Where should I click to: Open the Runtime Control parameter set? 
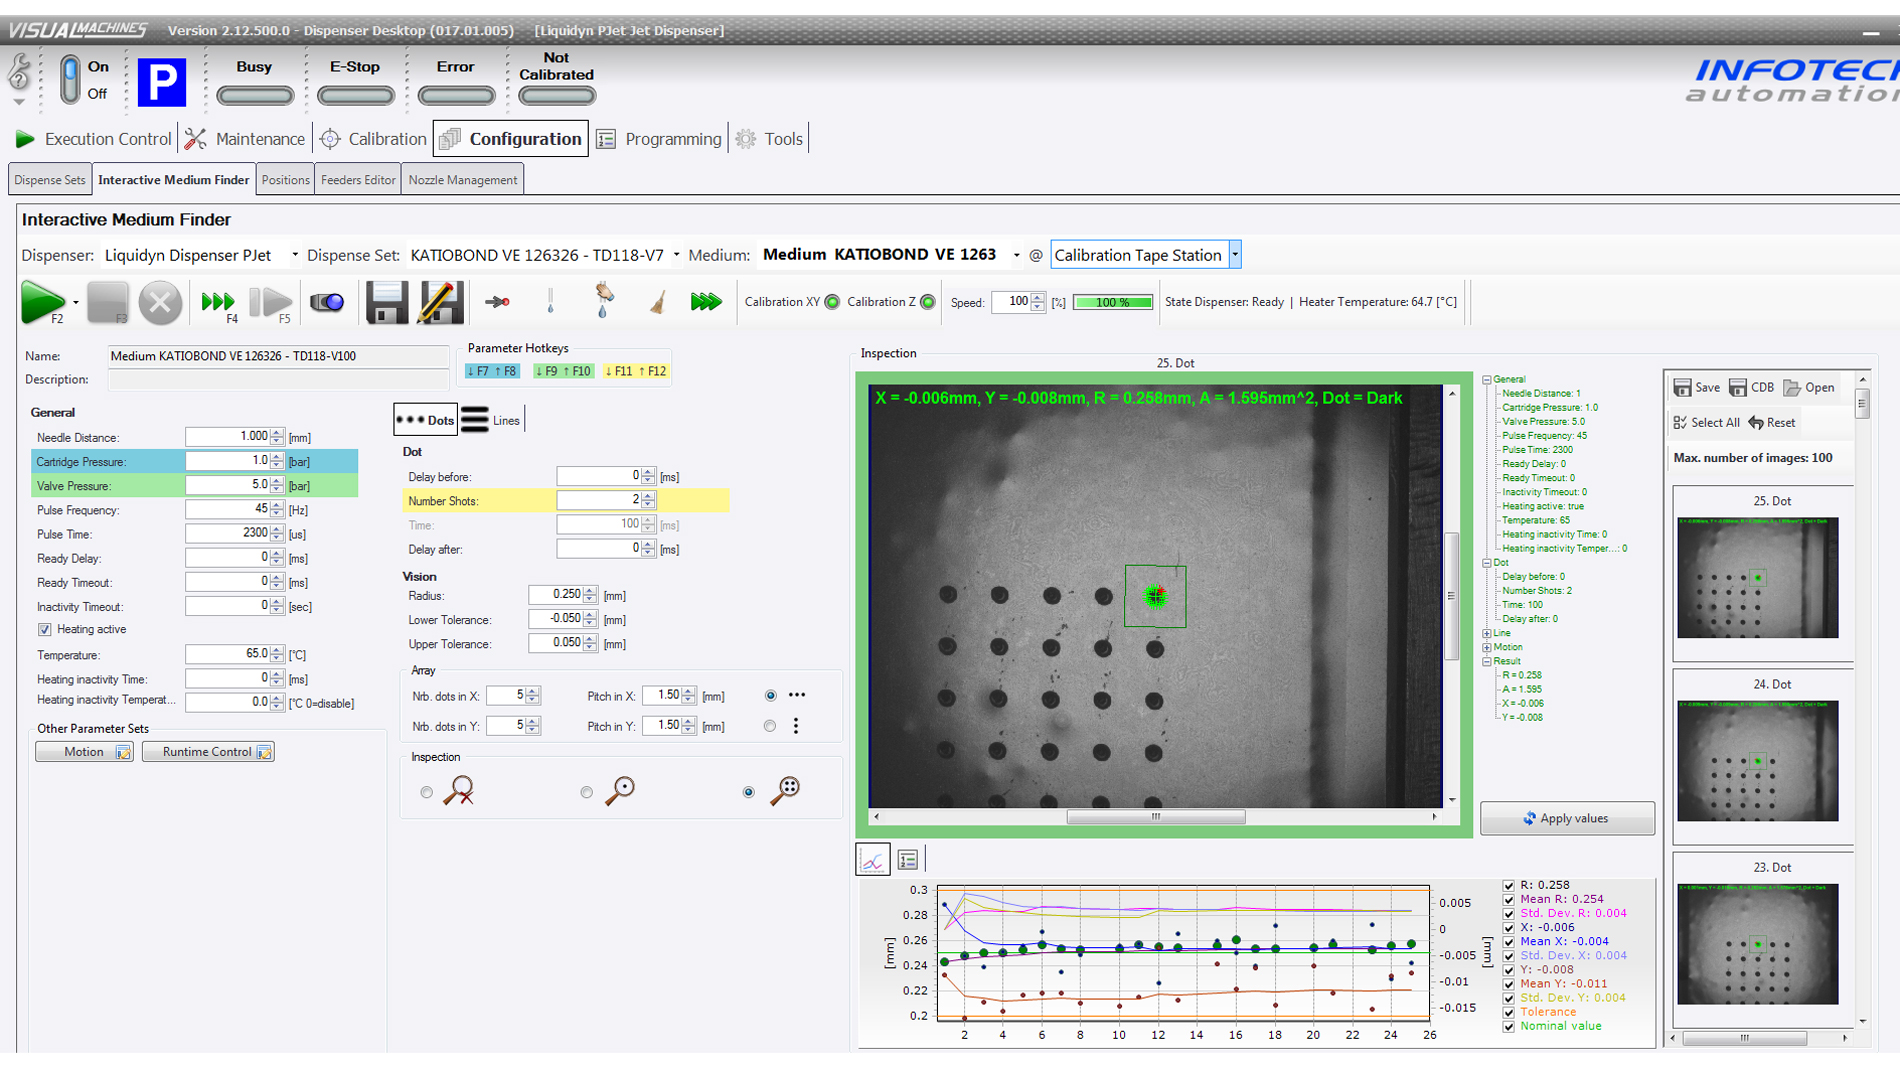(208, 752)
